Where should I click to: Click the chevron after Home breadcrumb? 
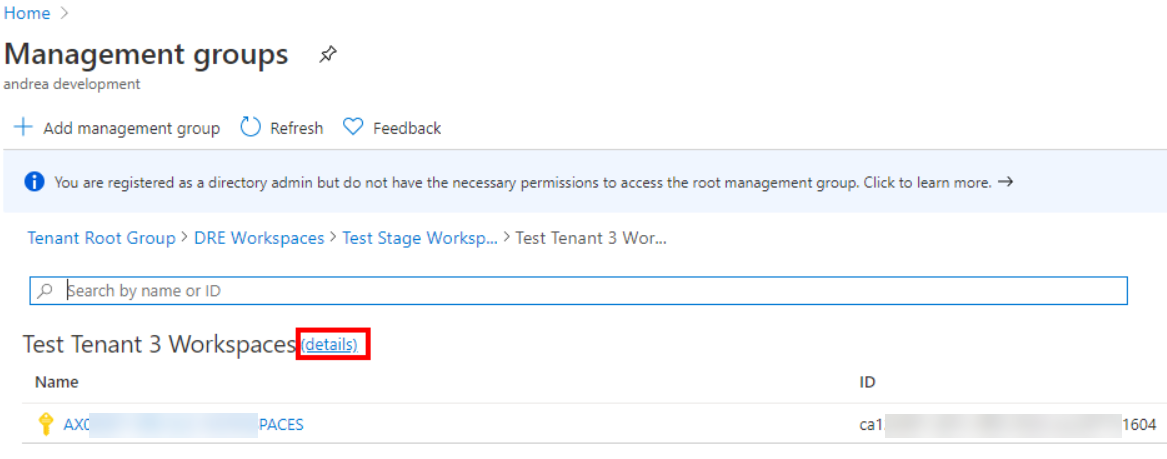click(x=64, y=13)
